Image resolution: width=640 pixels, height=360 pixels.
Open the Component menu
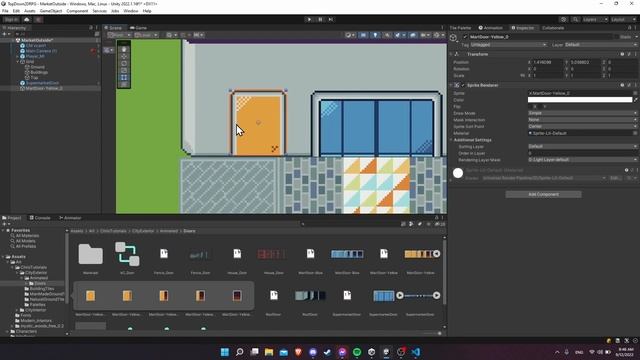point(77,11)
